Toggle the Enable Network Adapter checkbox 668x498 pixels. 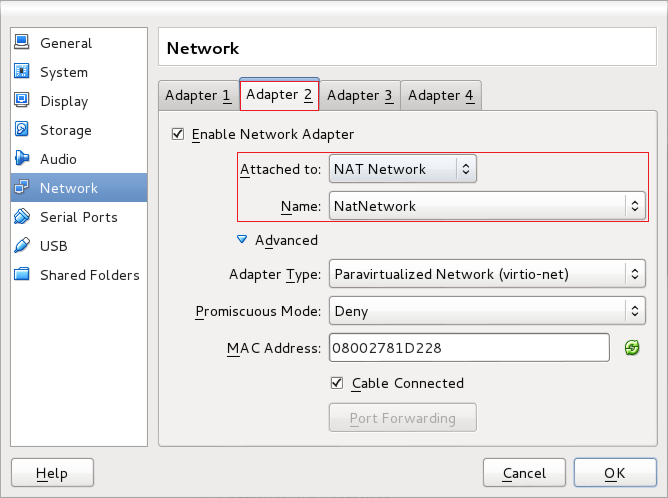(x=178, y=134)
